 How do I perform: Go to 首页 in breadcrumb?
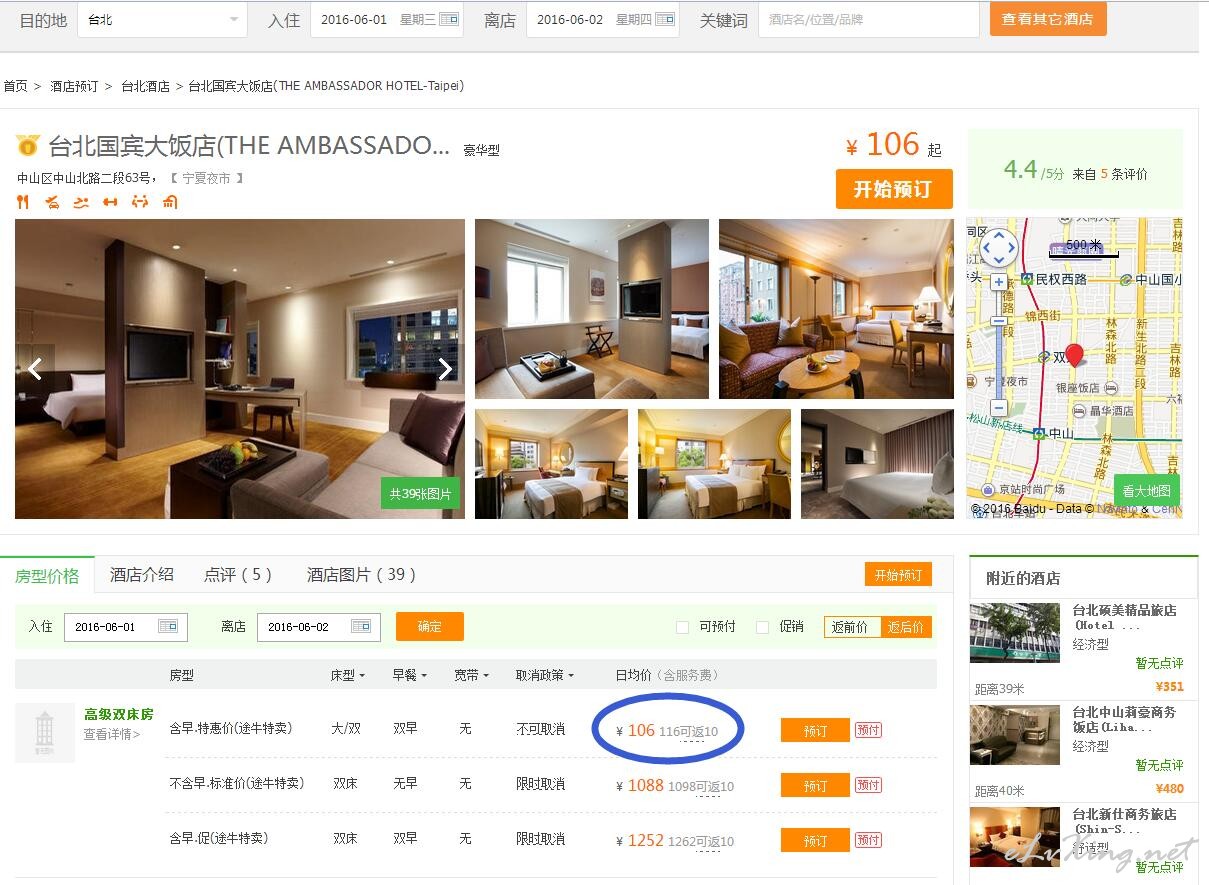click(16, 86)
